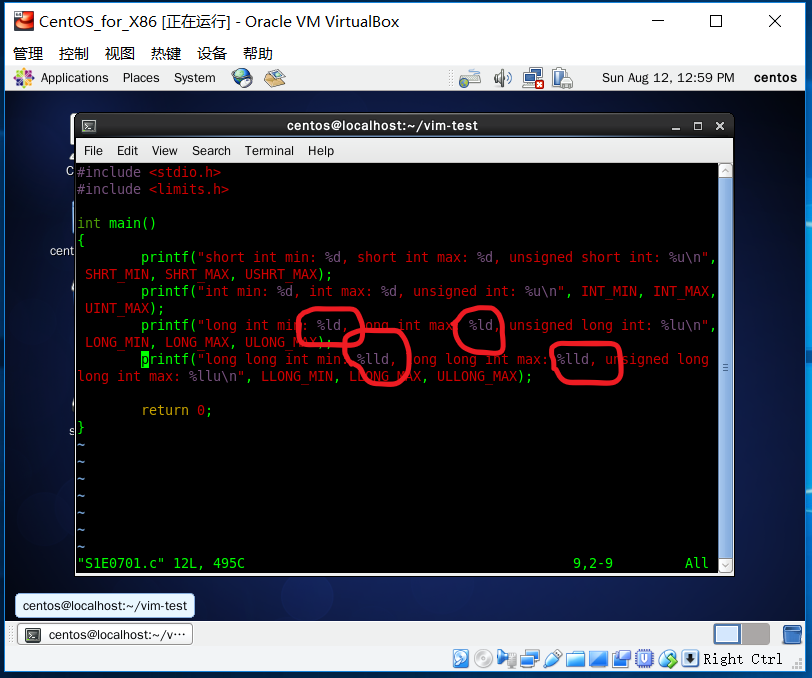Click terminal scrollbar down arrow
812x678 pixels.
pos(726,565)
